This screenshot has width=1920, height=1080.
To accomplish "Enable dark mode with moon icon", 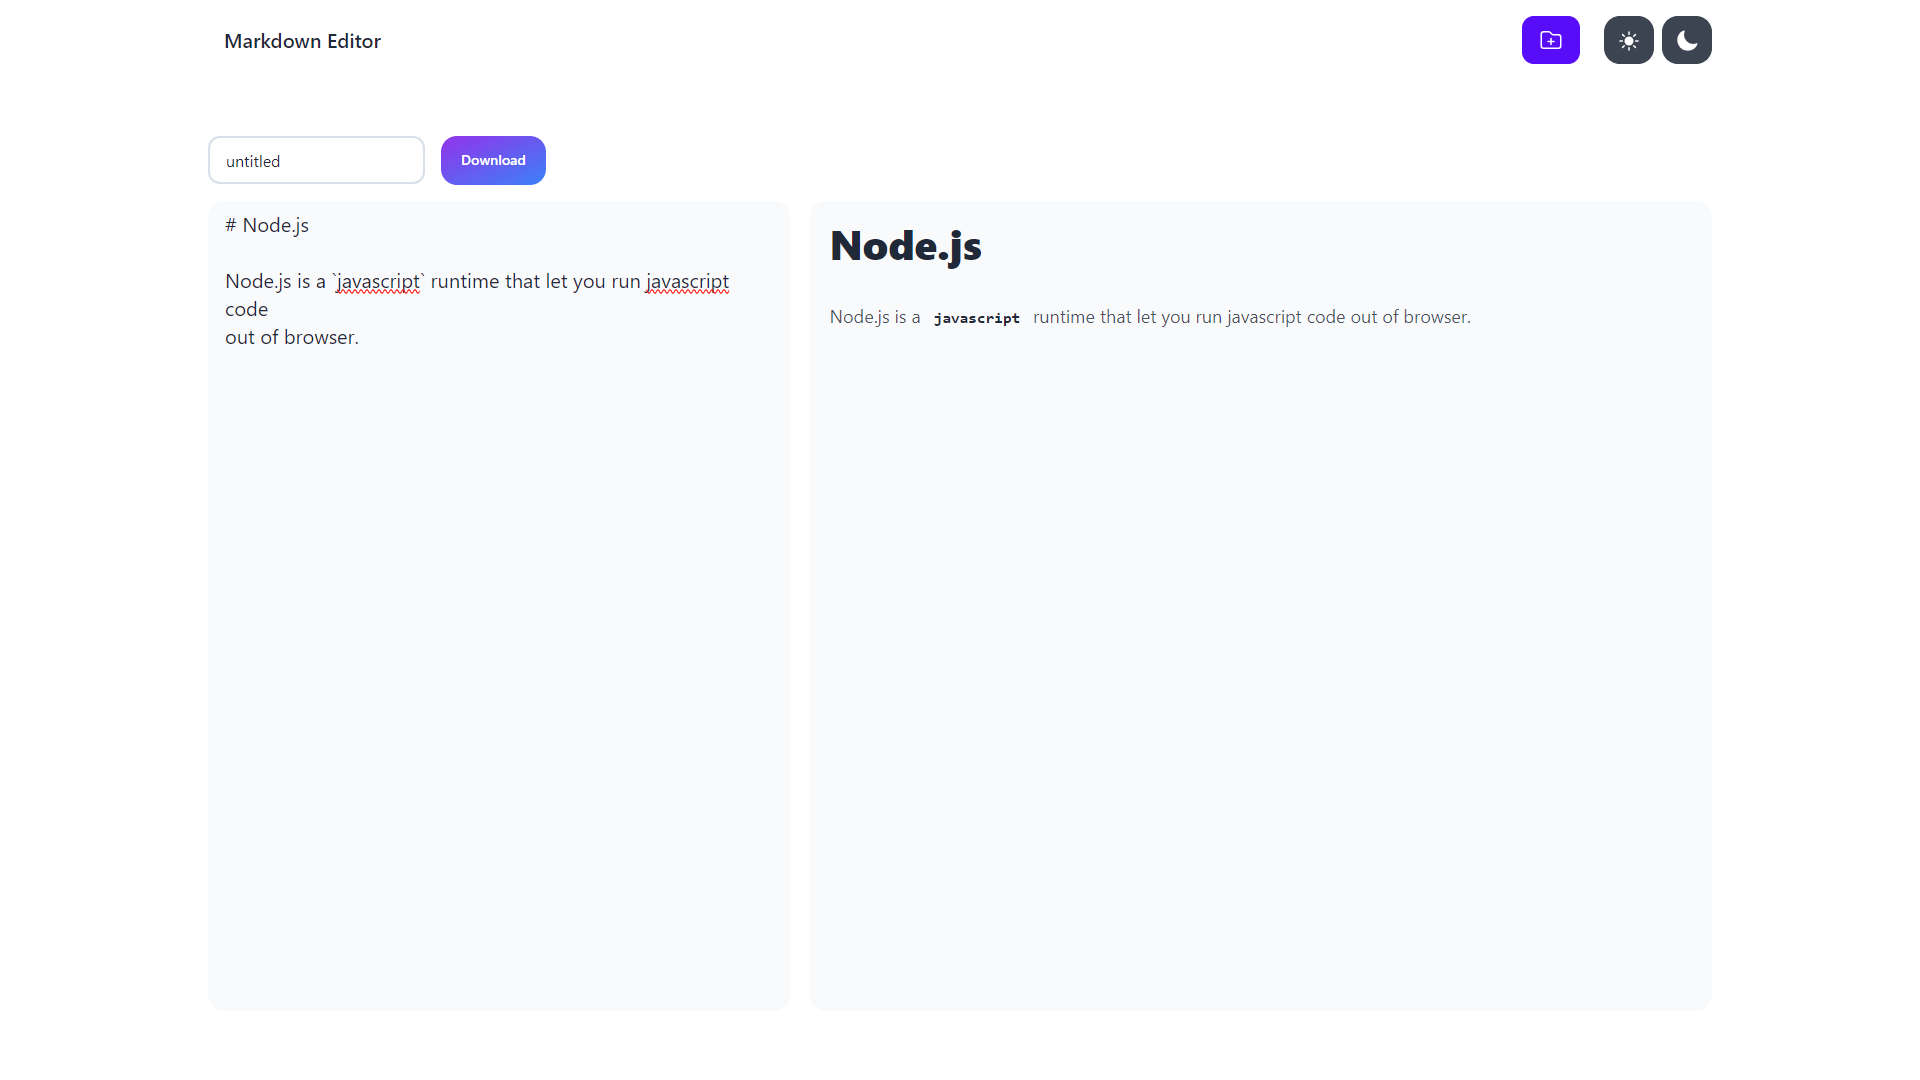I will pyautogui.click(x=1686, y=40).
